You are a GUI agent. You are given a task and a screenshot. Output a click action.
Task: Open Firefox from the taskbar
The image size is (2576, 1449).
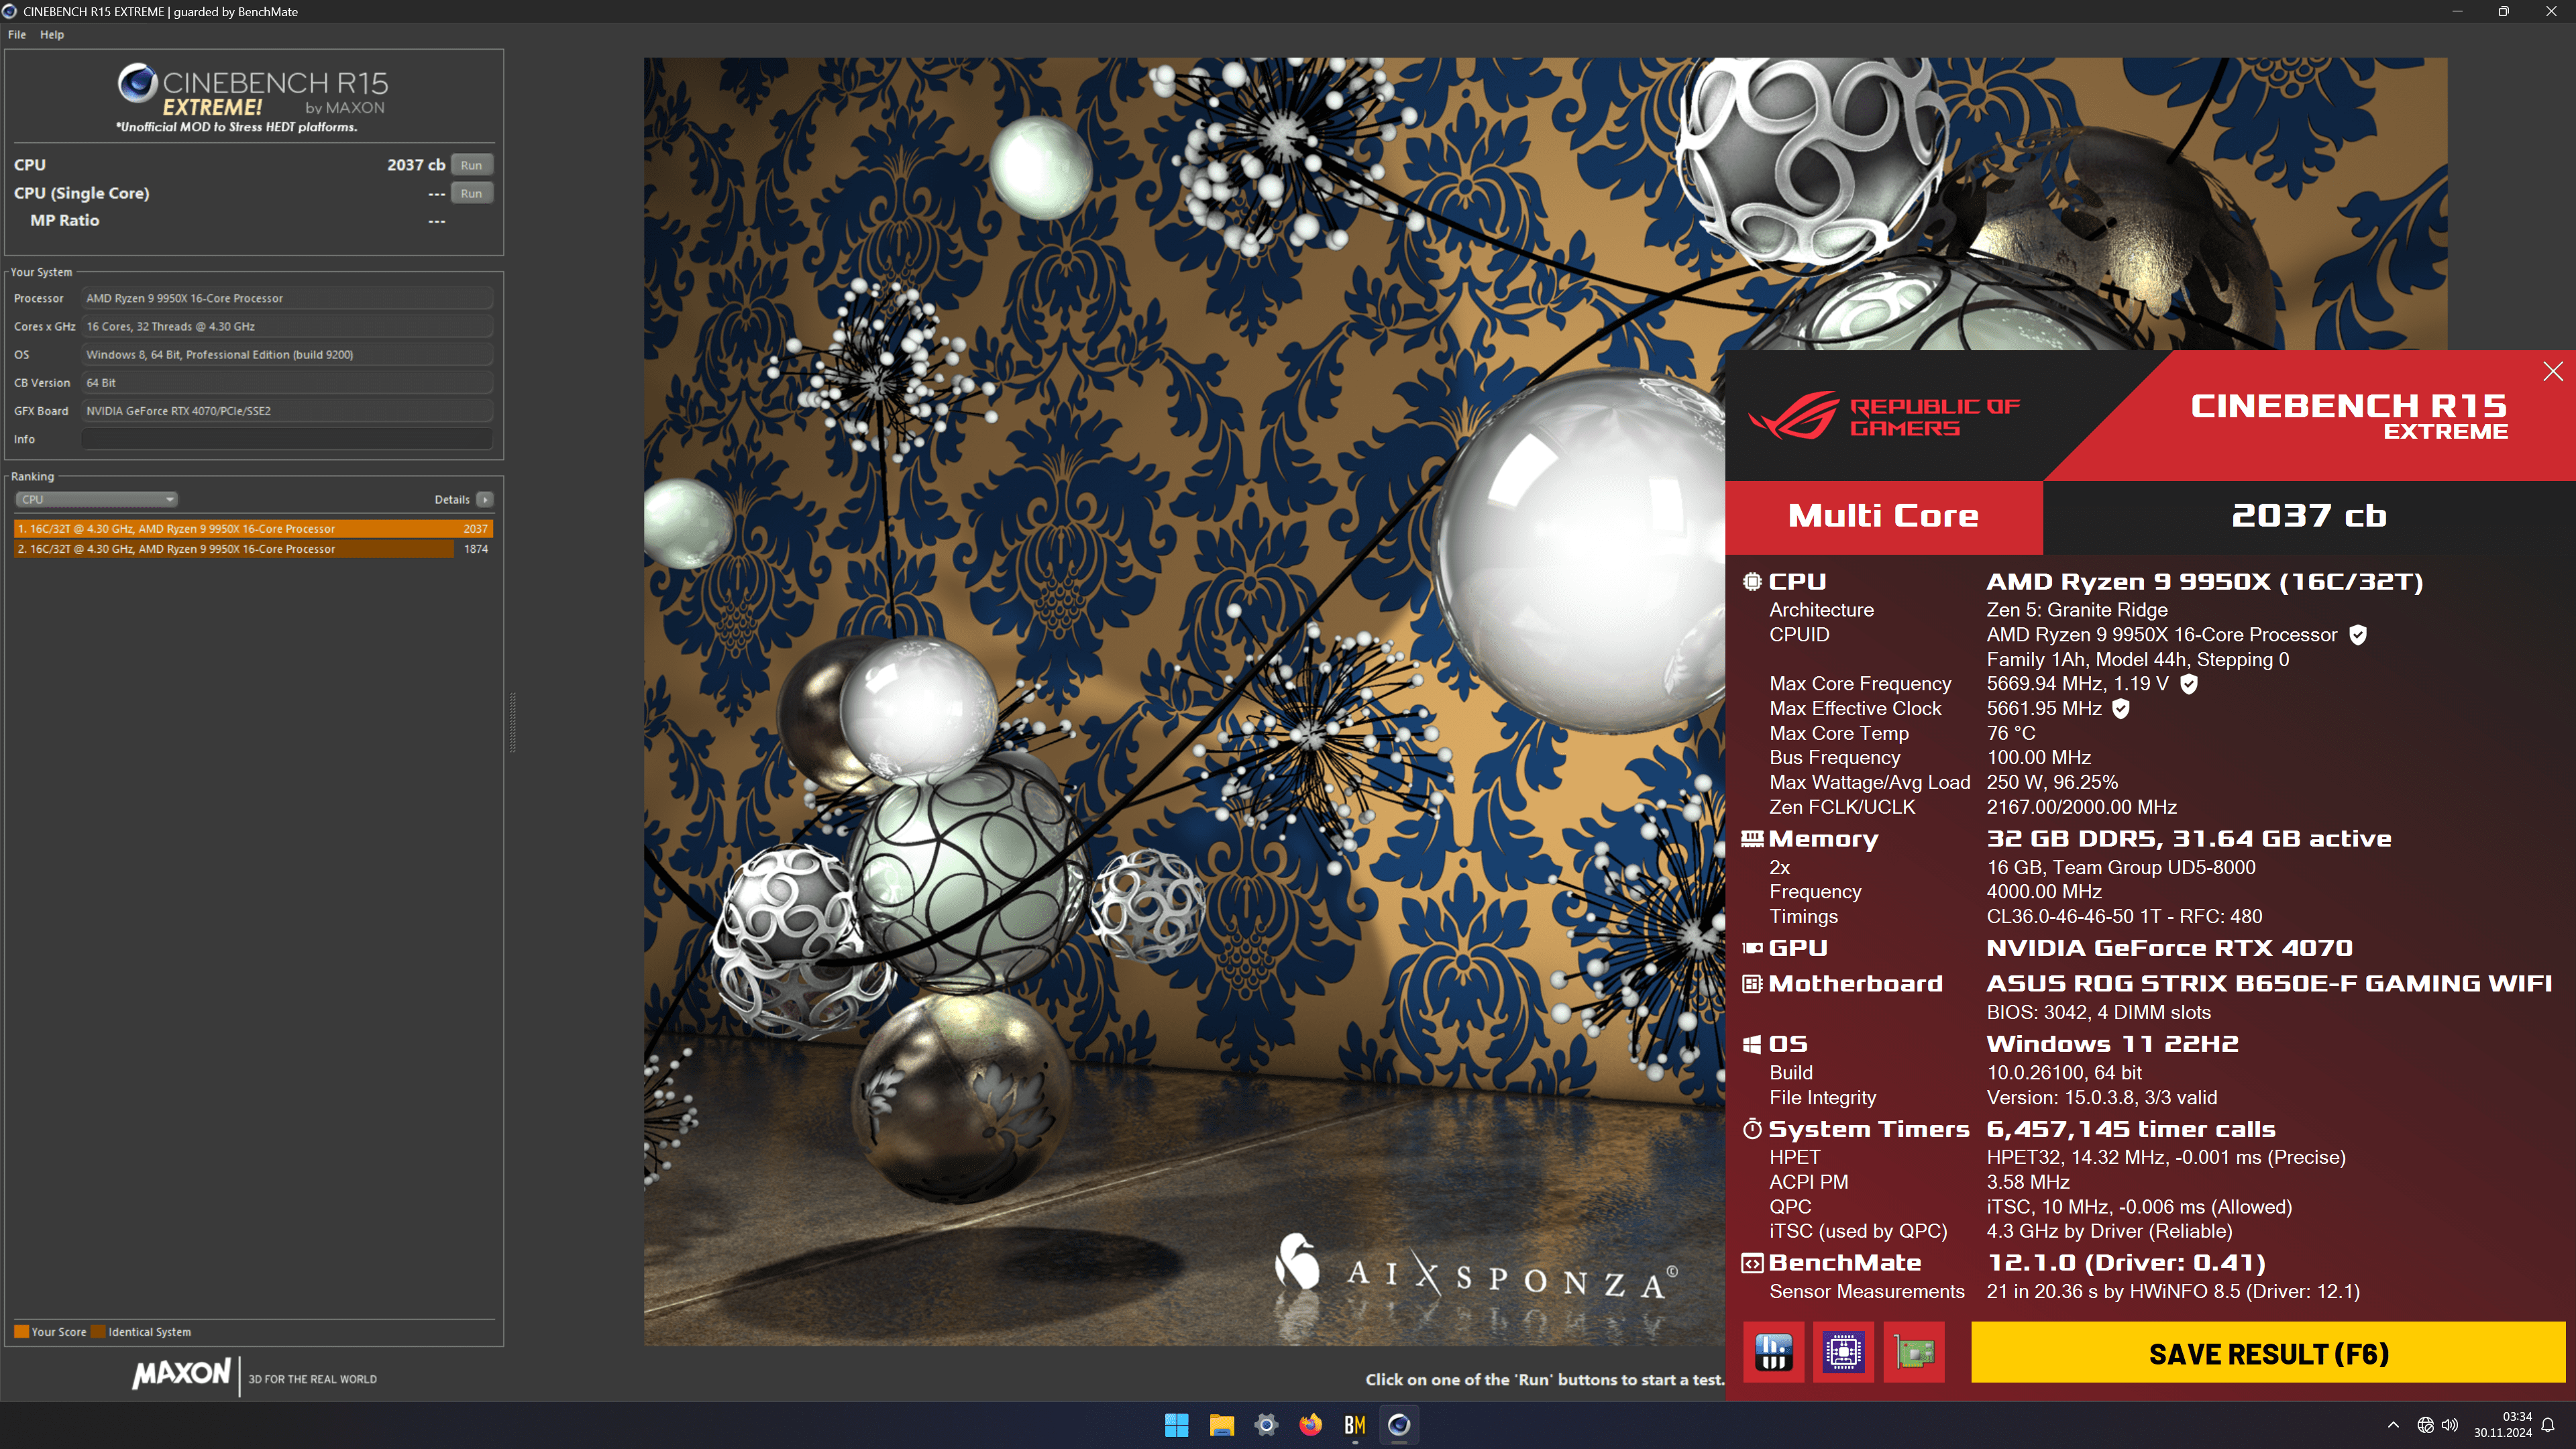(x=1310, y=1425)
